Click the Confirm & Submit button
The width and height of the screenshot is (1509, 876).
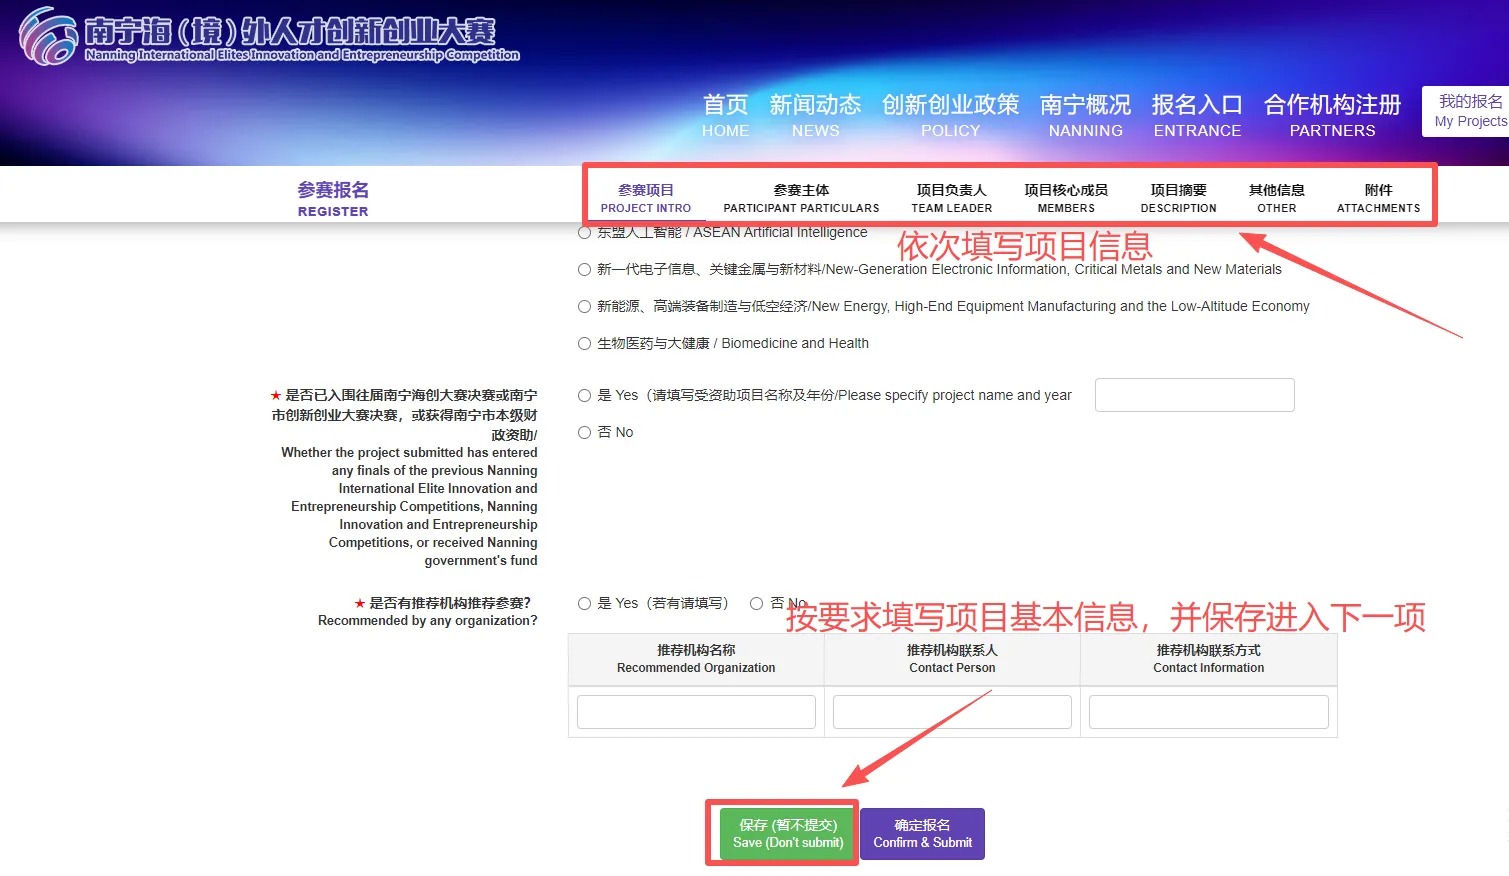coord(922,834)
